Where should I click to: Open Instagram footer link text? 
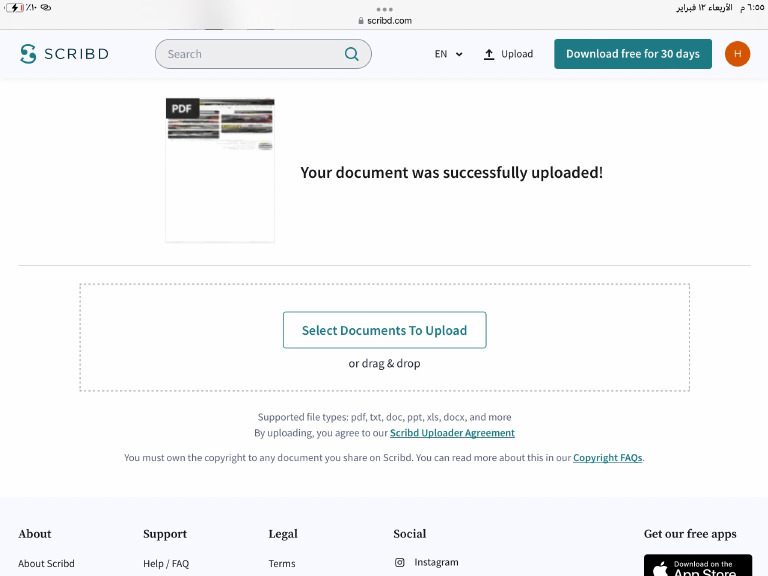point(436,562)
